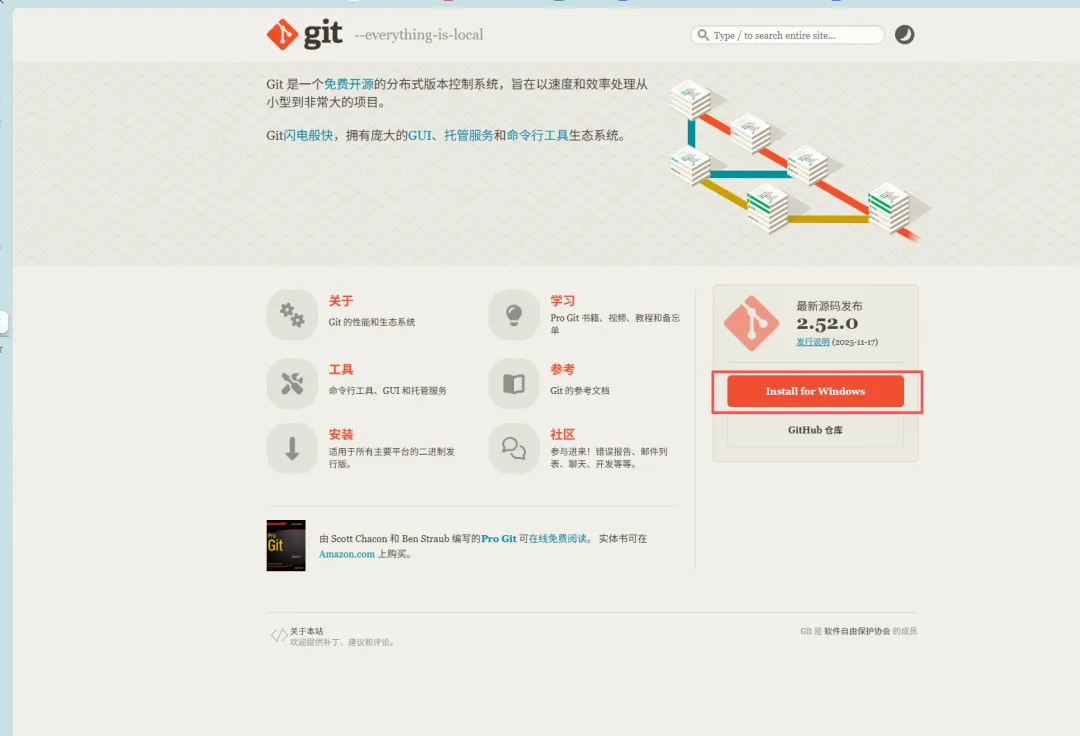
Task: Click the 社区 heading link
Action: tap(563, 434)
